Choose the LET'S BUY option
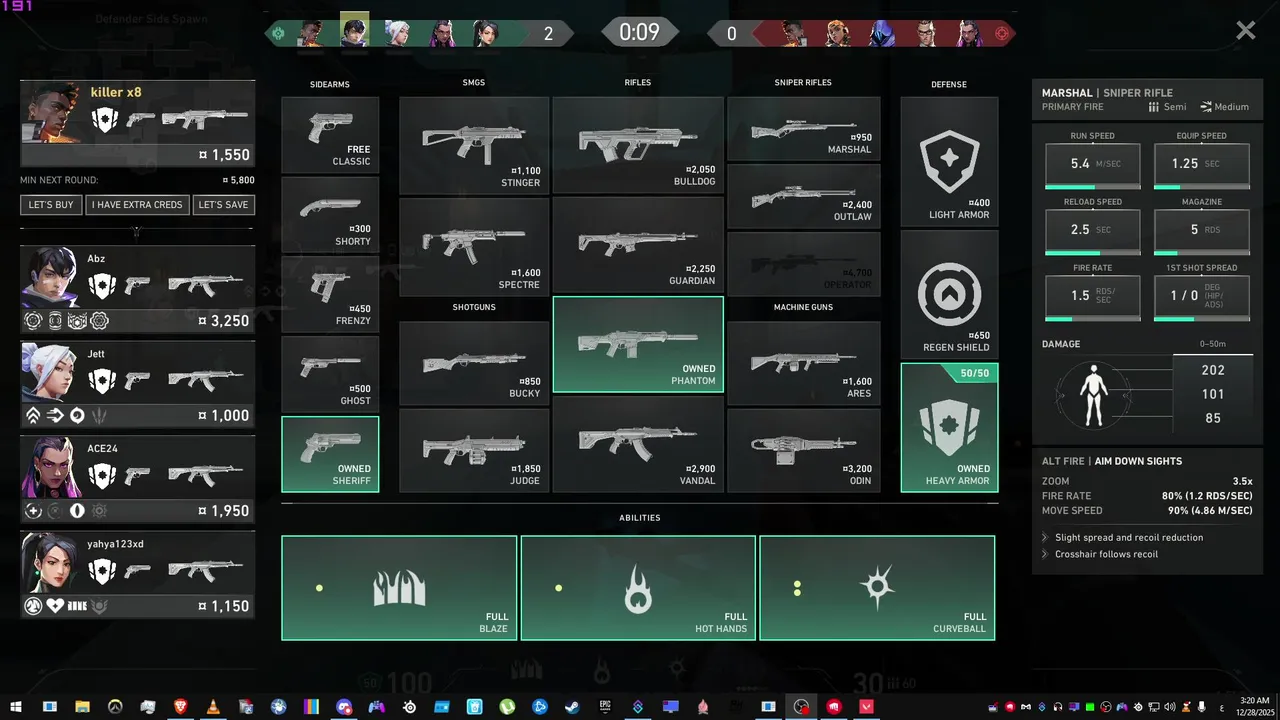1280x720 pixels. (51, 205)
